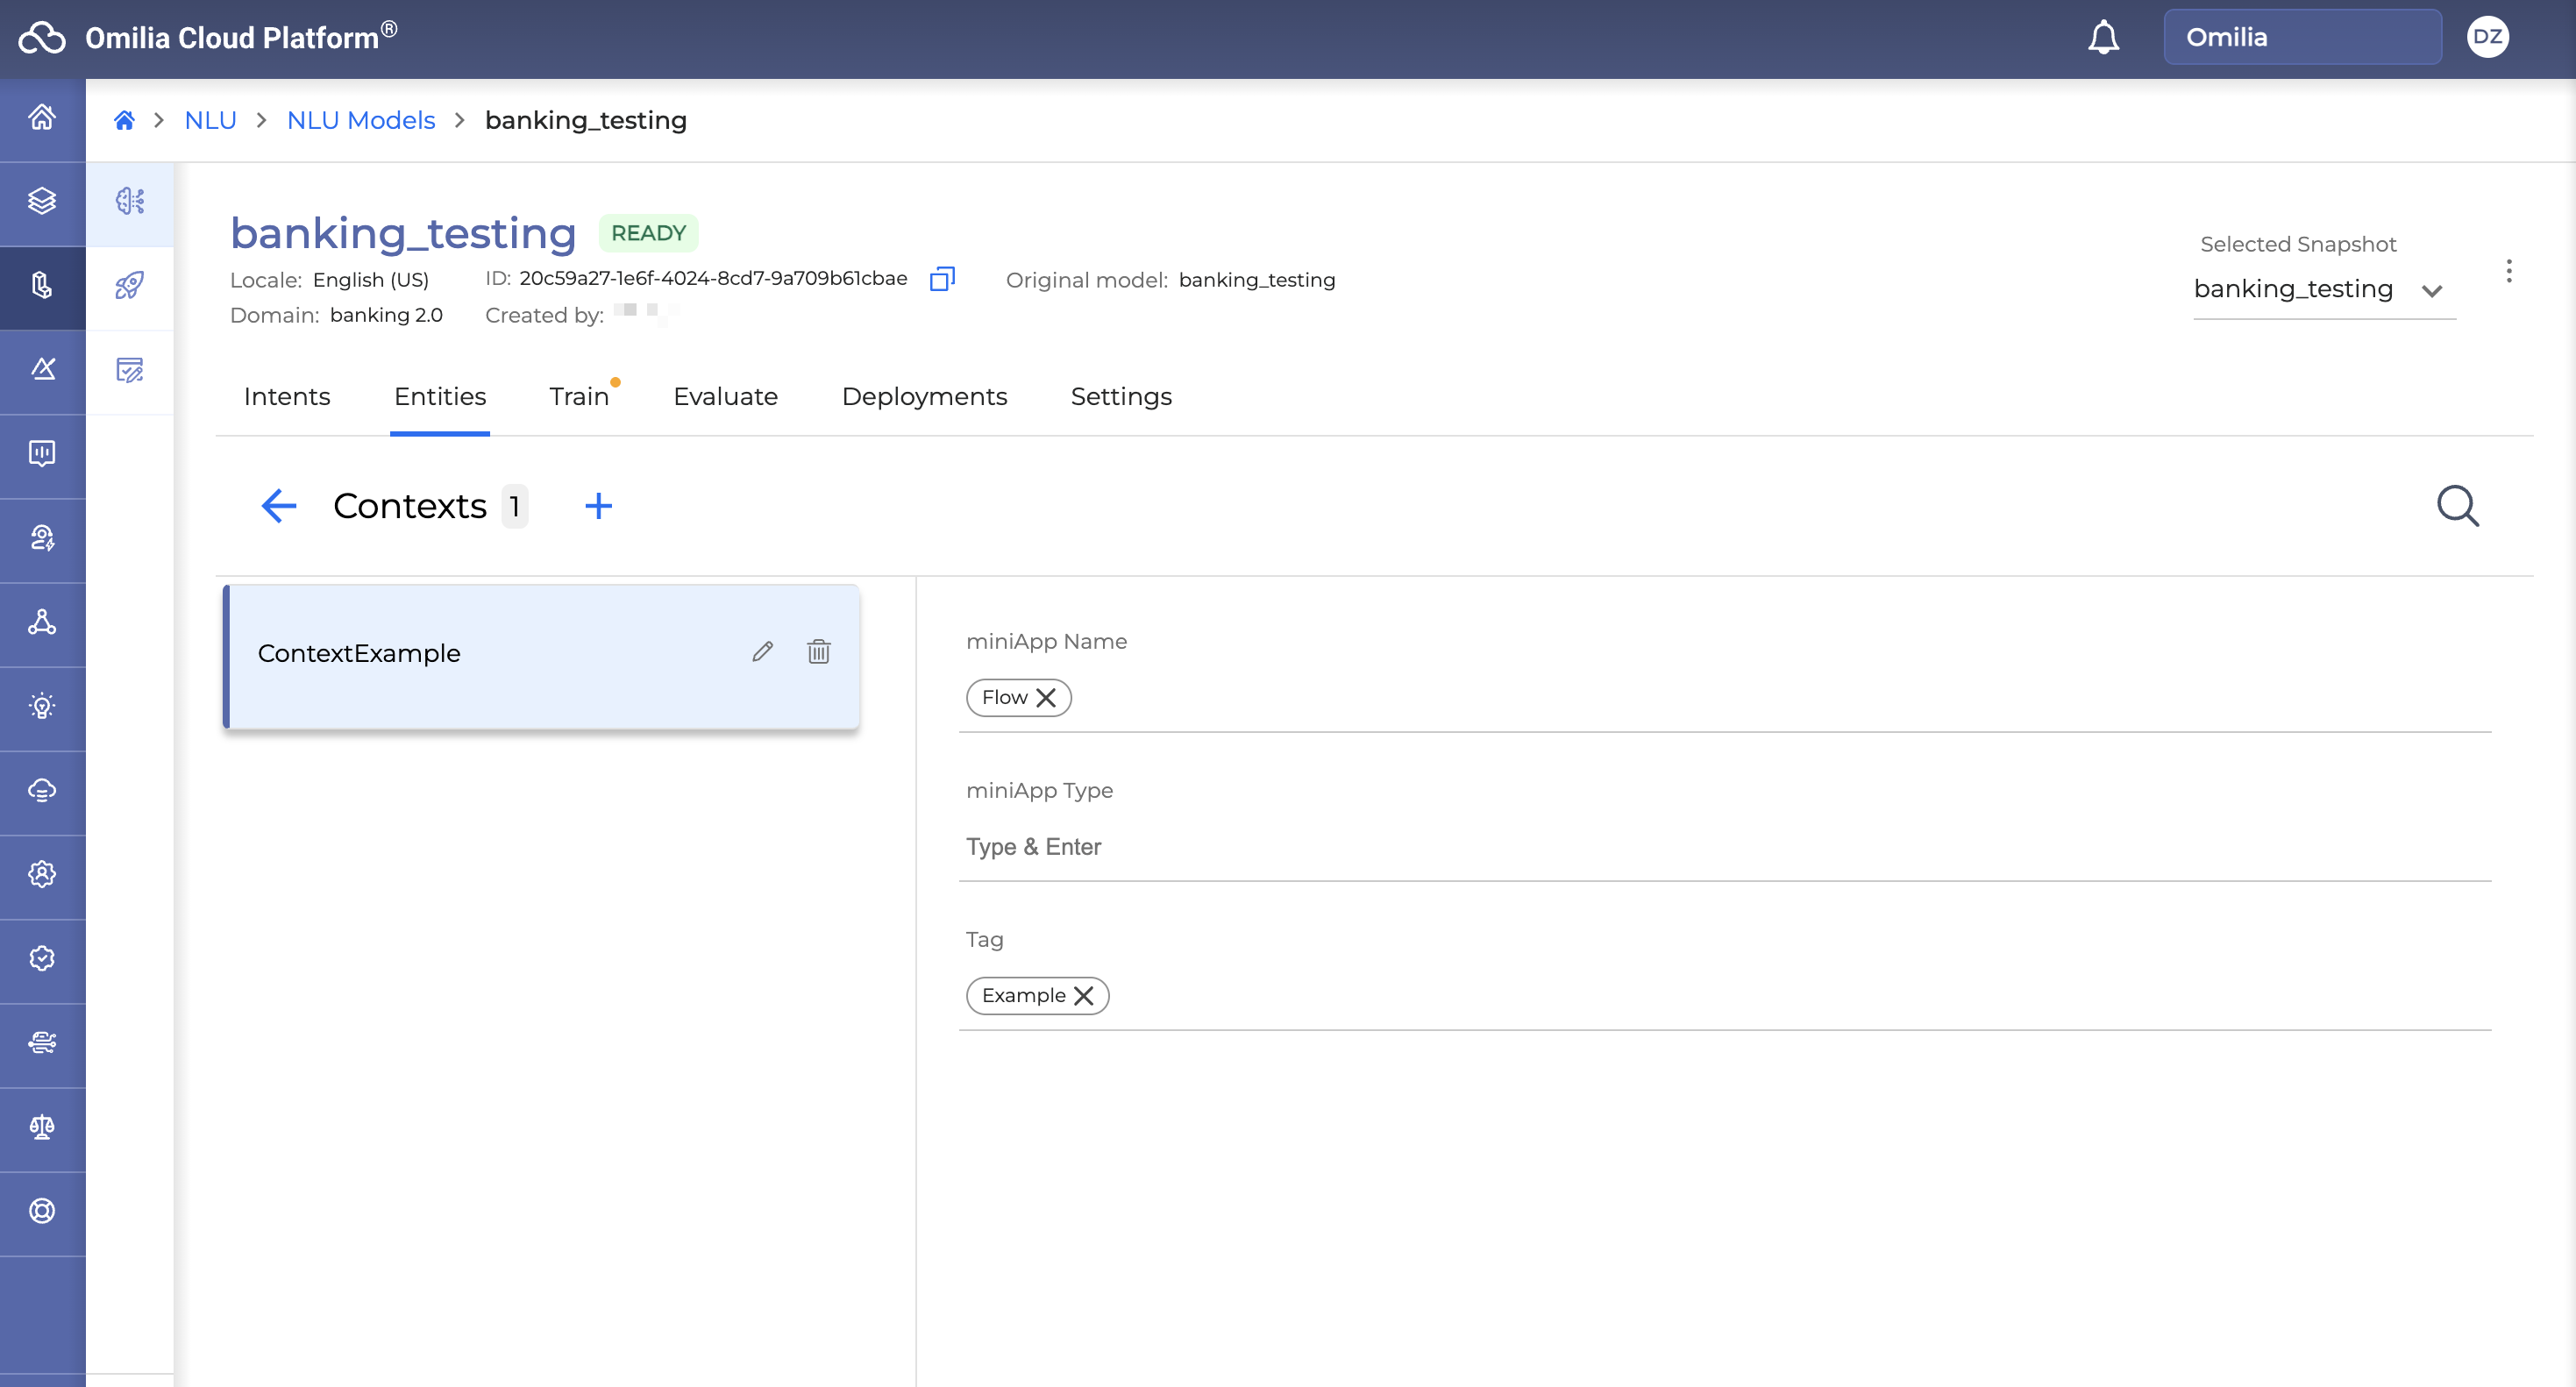Click the home icon in breadcrumb
Viewport: 2576px width, 1387px height.
124,121
